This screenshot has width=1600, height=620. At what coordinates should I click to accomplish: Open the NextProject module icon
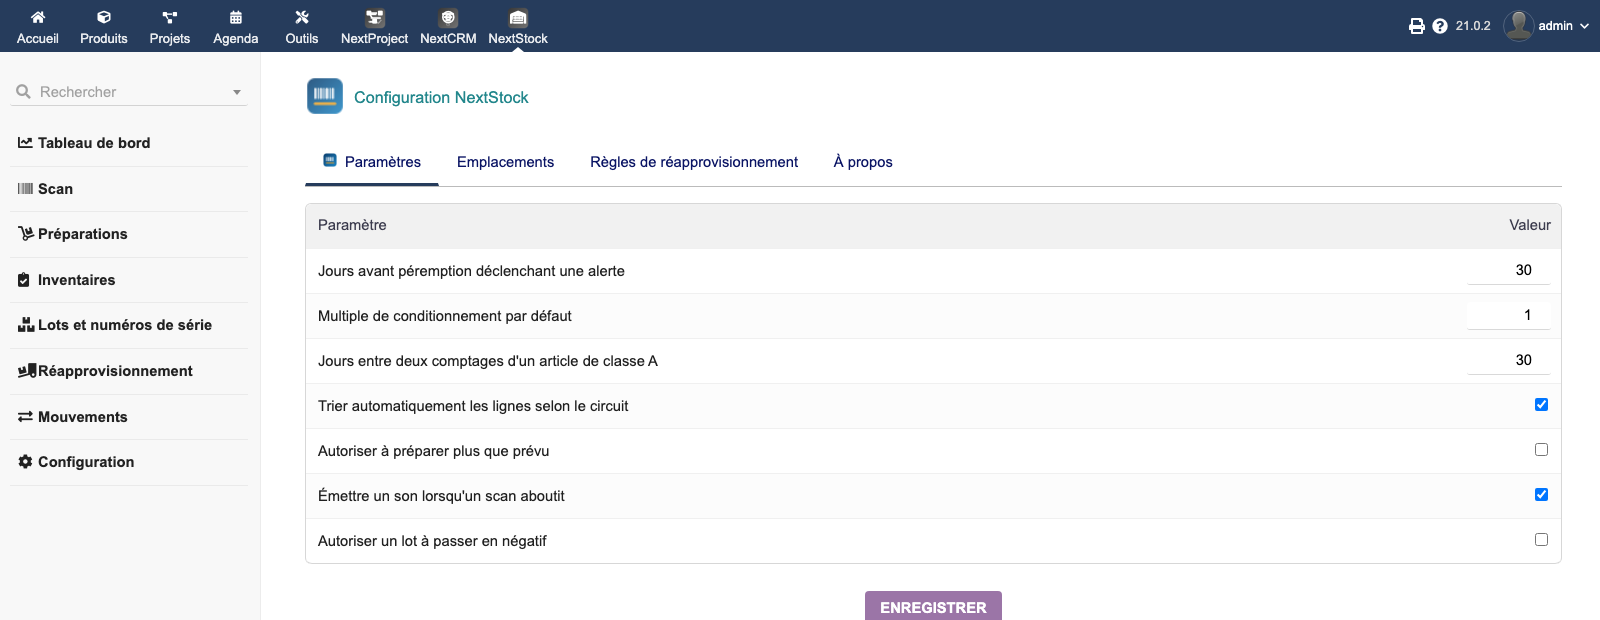point(374,17)
